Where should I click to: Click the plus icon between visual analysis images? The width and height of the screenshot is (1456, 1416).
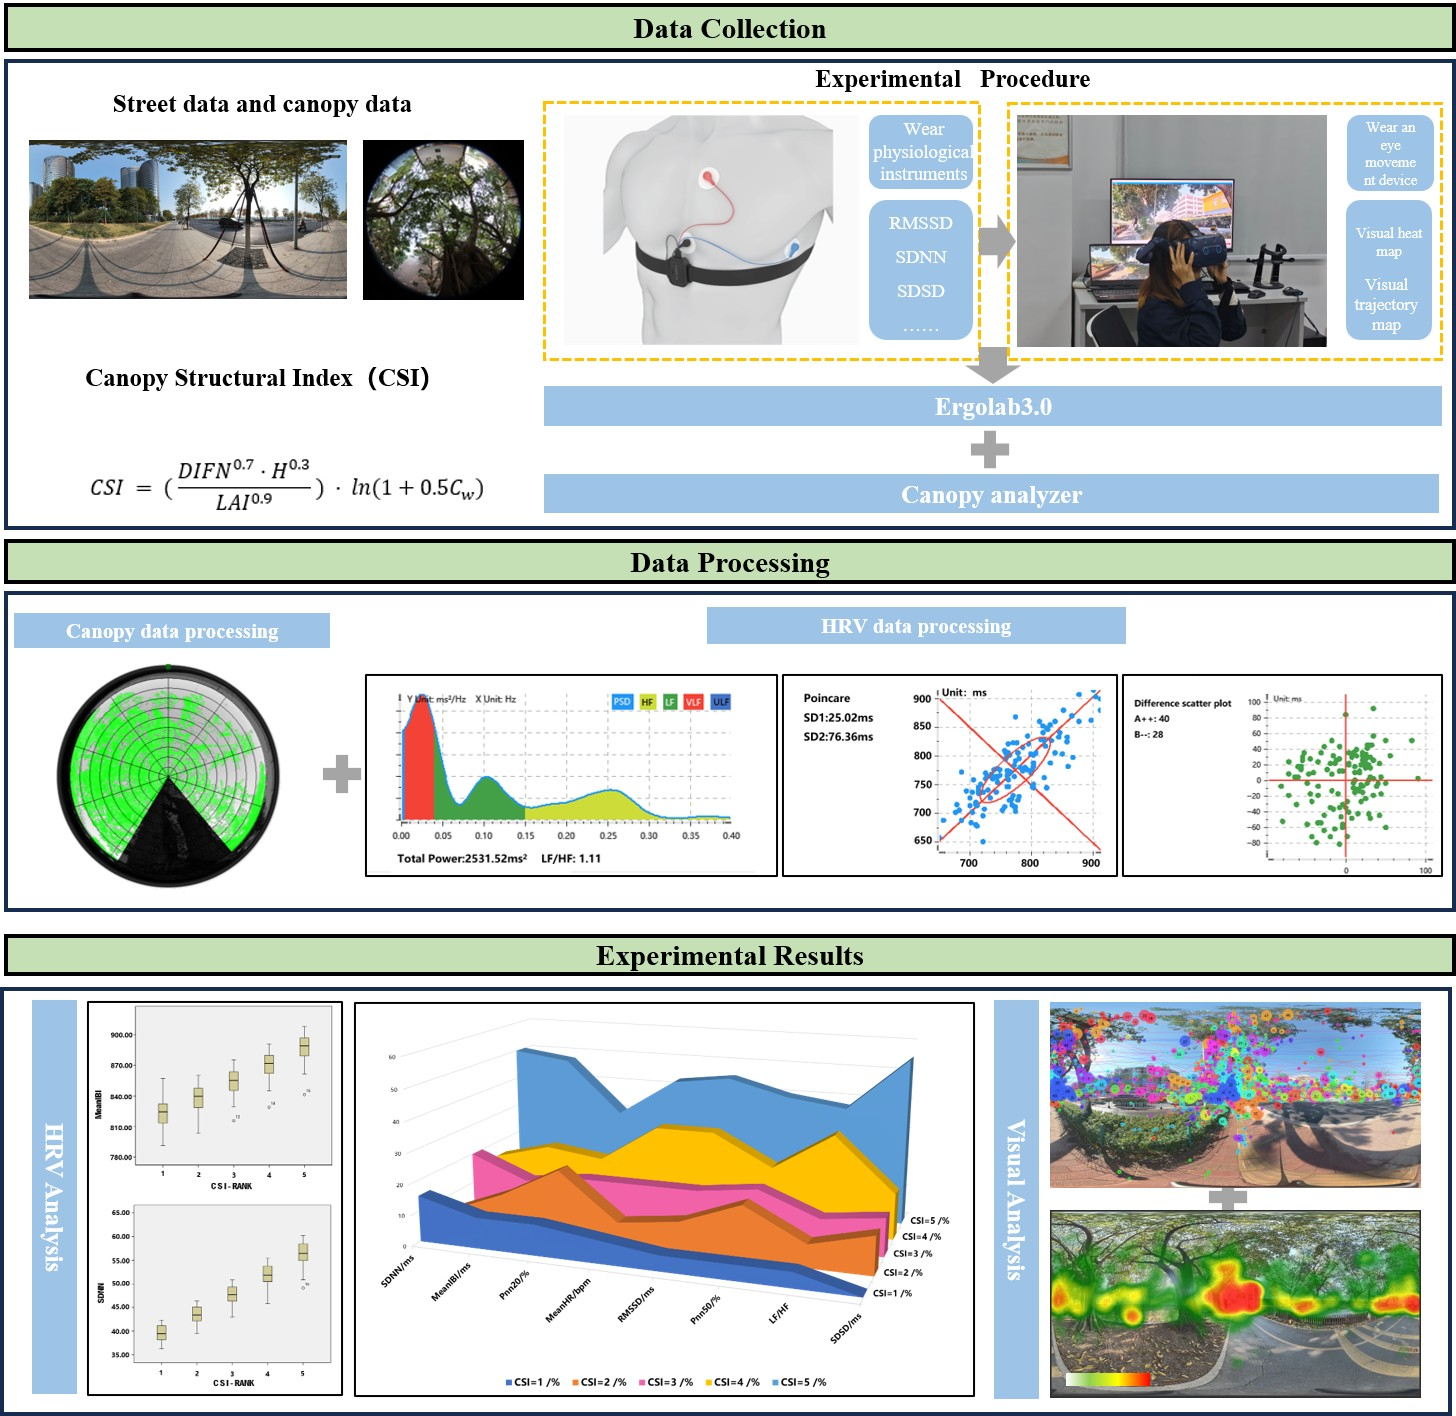[x=1228, y=1198]
